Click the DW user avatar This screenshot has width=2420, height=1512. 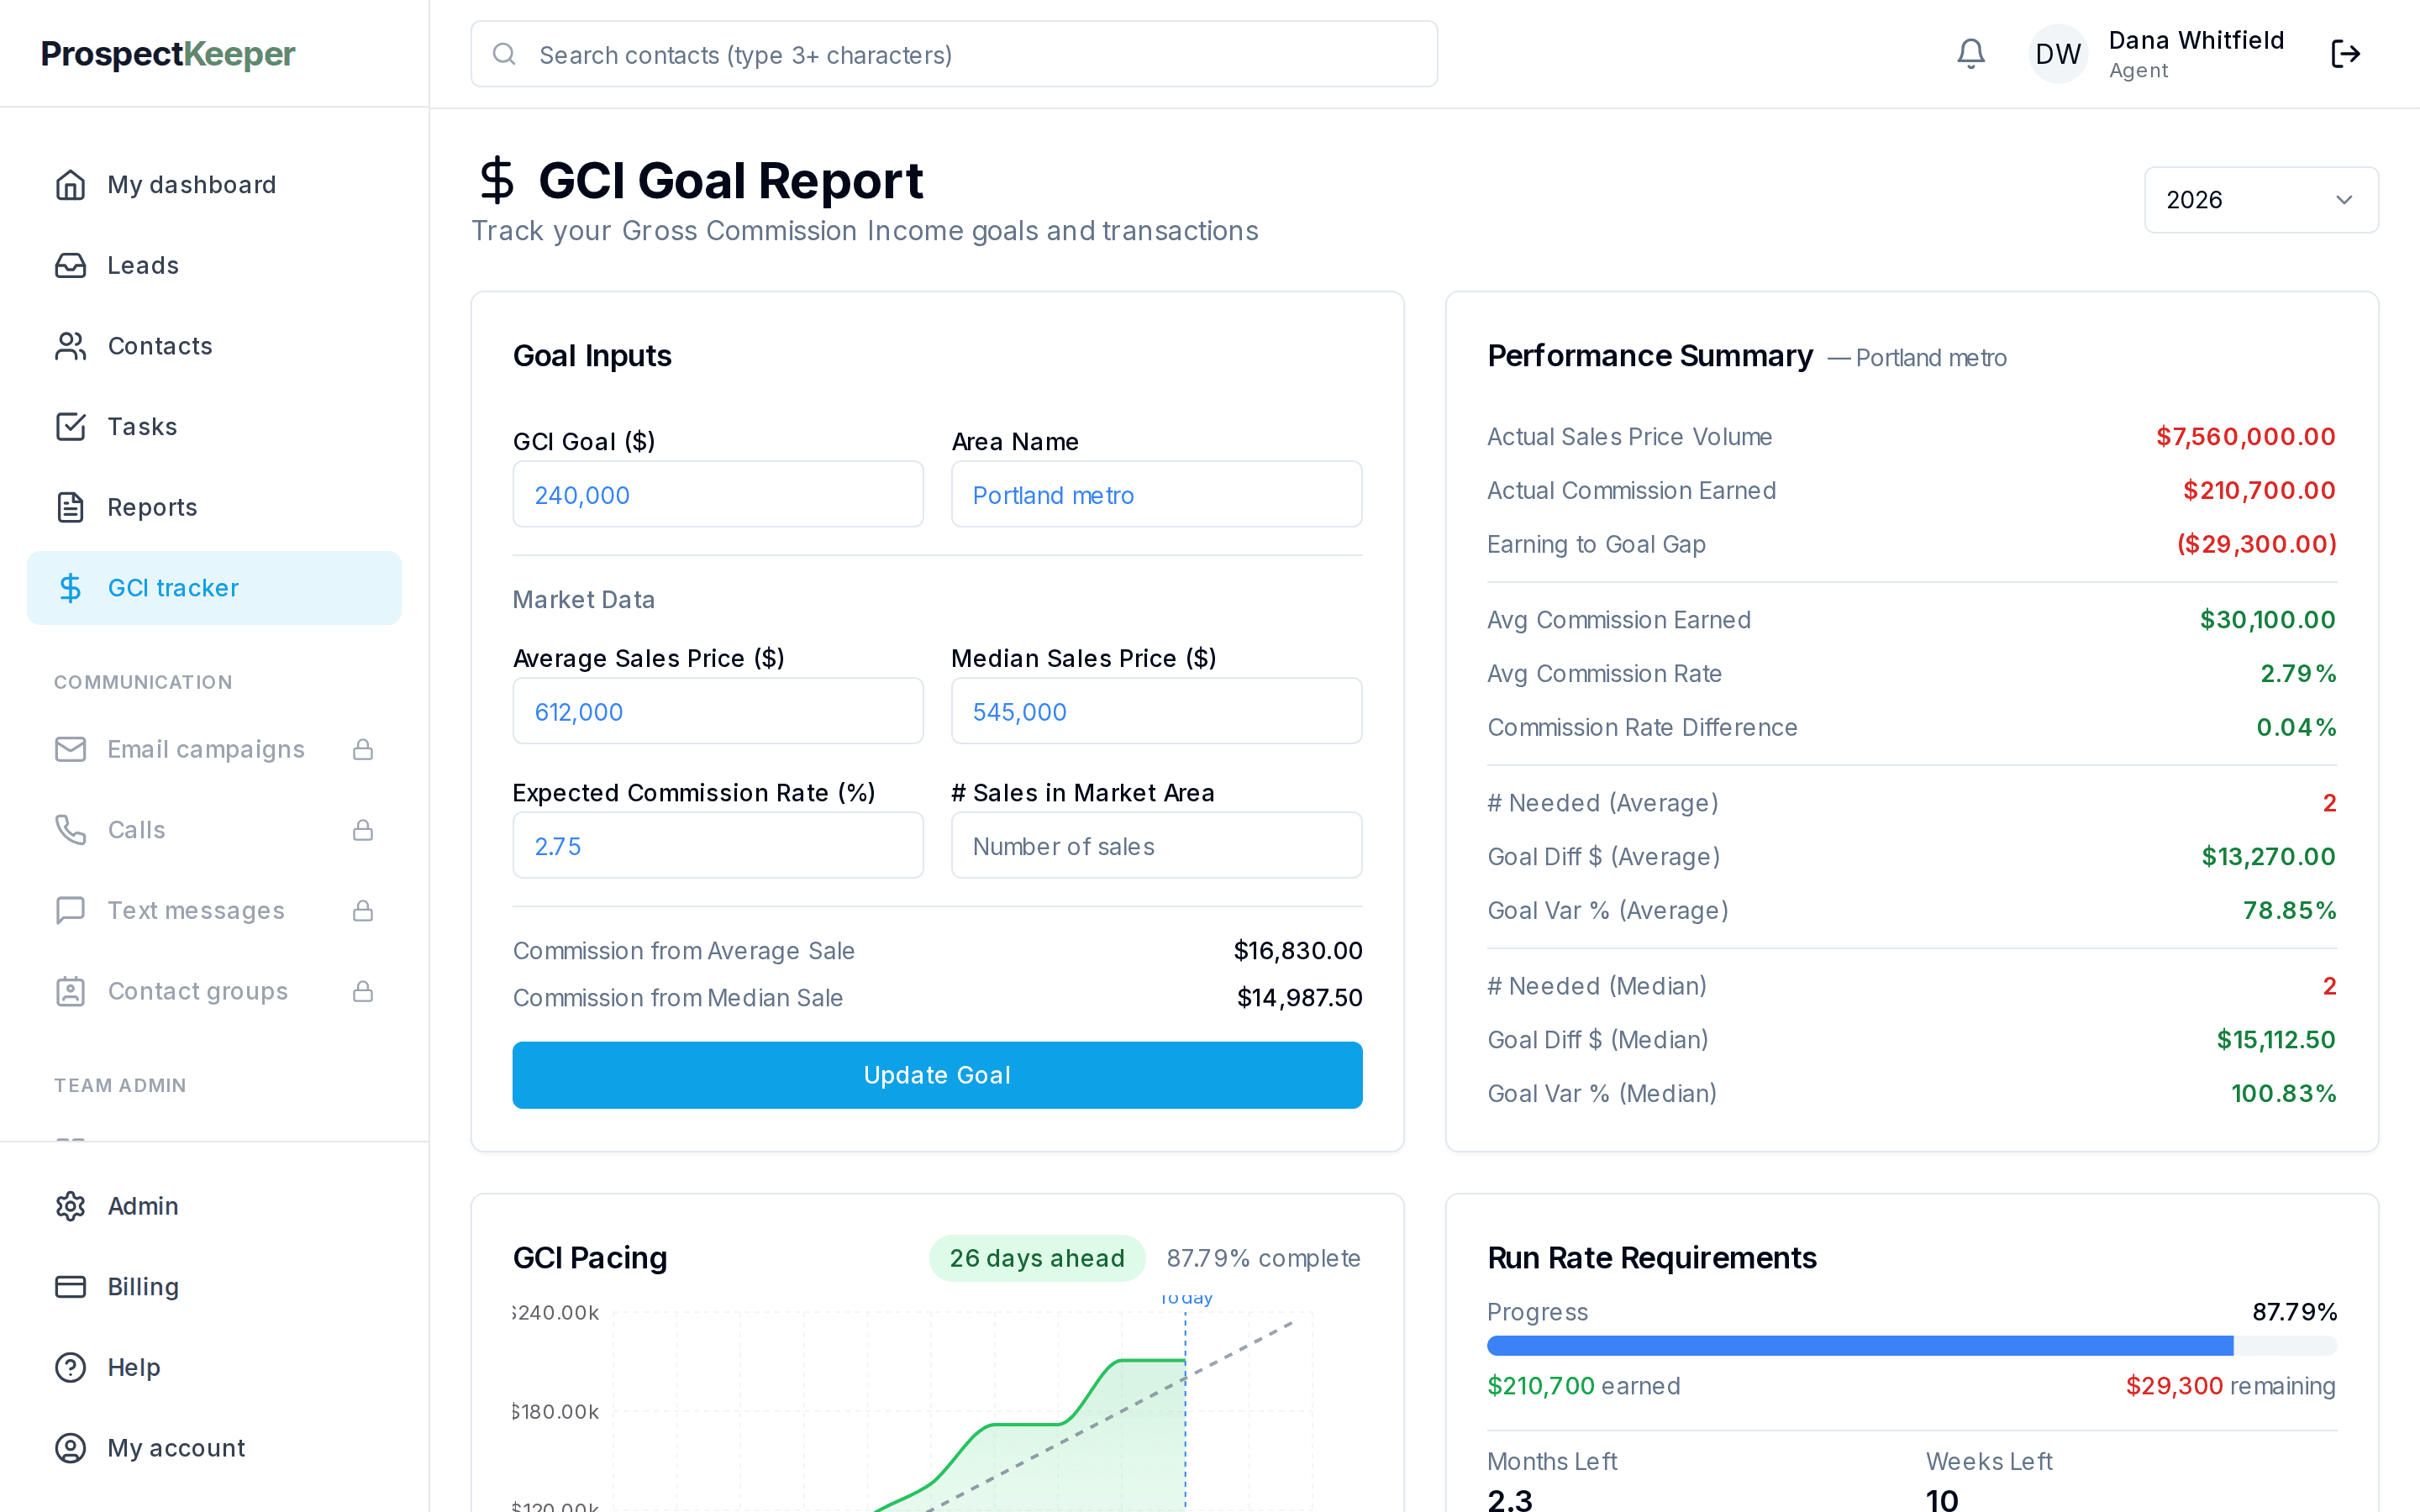coord(2058,54)
